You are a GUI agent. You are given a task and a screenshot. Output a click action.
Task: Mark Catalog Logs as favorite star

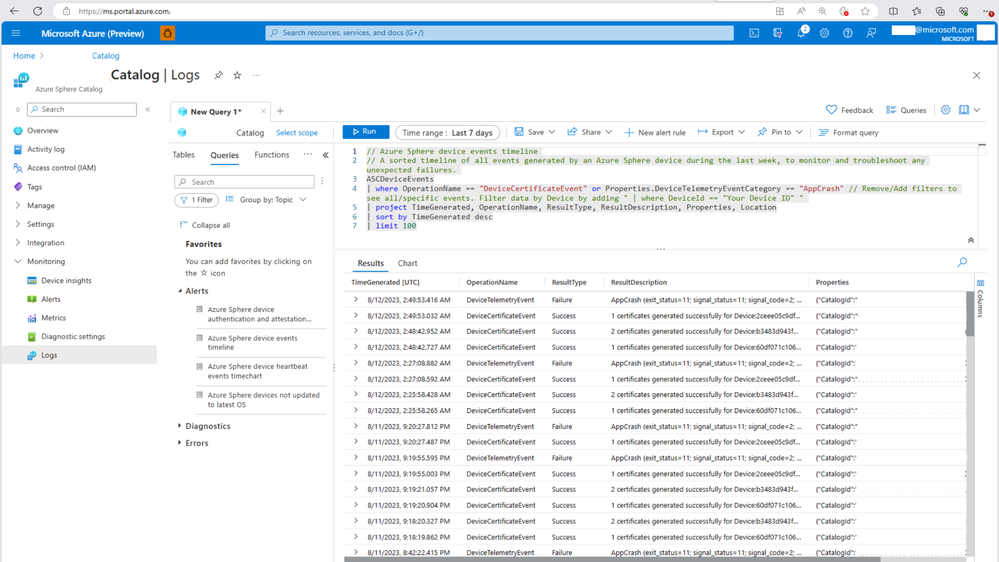pyautogui.click(x=237, y=75)
